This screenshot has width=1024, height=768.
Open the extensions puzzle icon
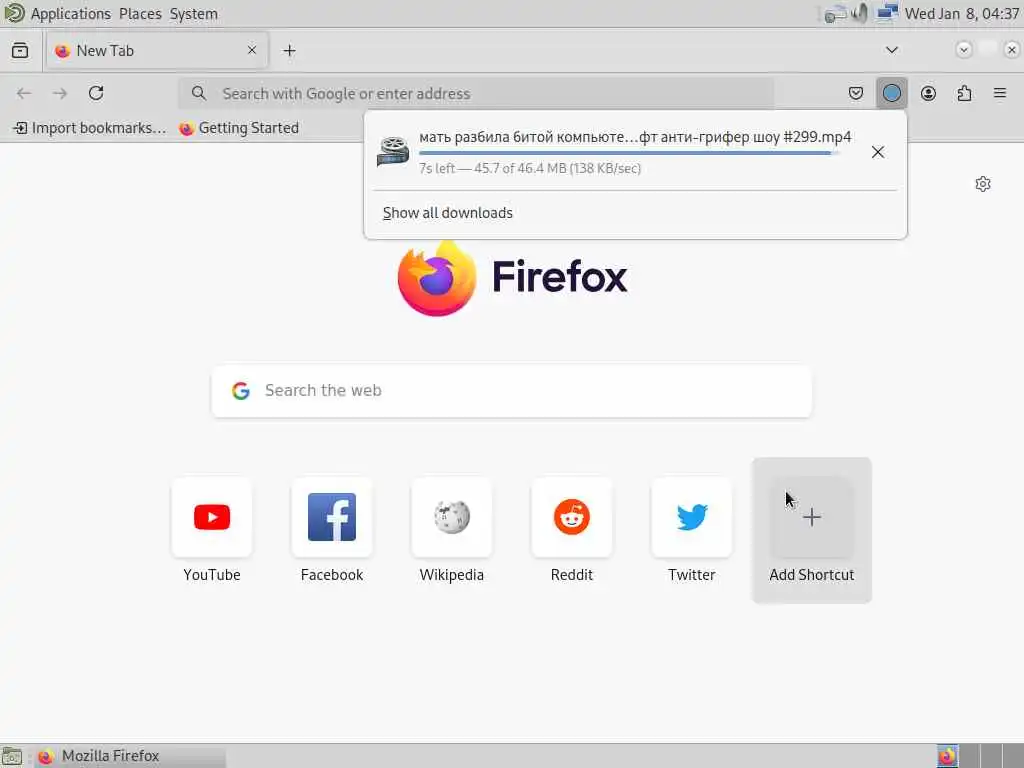[964, 93]
